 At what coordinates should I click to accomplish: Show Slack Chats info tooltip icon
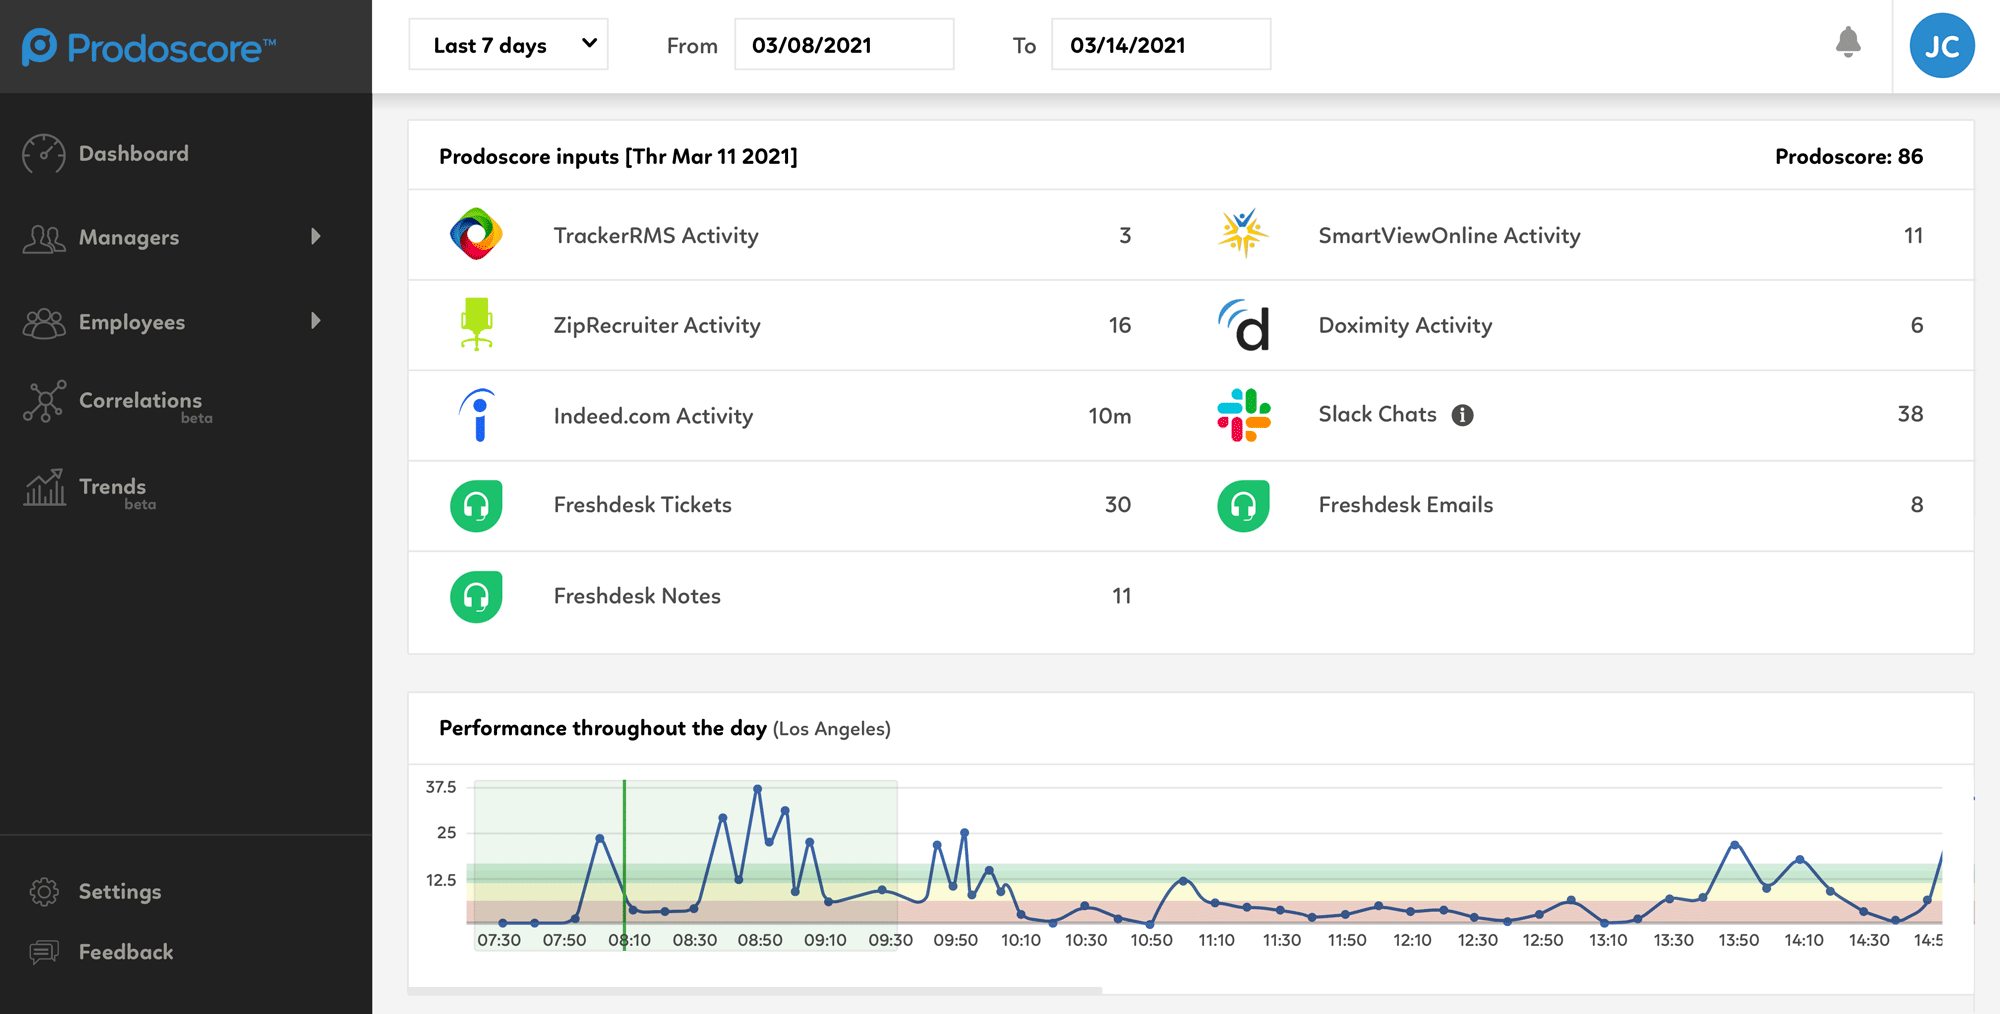click(1462, 415)
